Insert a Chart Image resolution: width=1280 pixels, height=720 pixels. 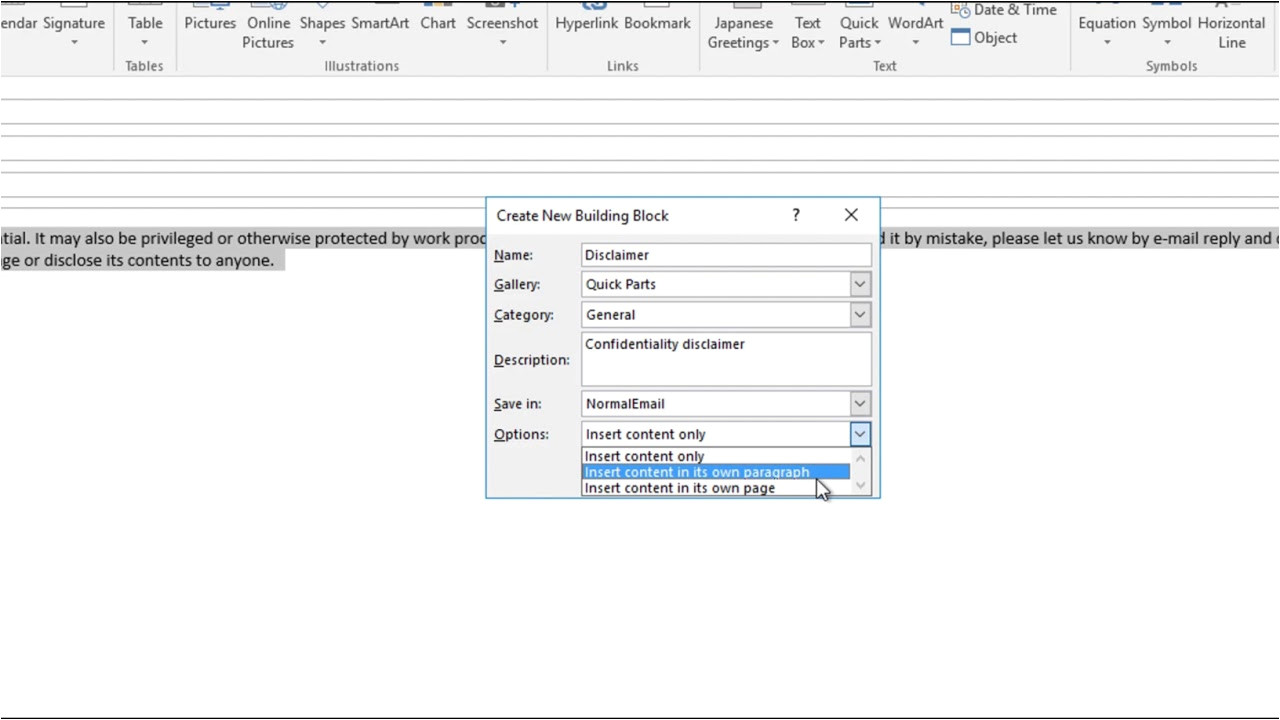click(437, 22)
